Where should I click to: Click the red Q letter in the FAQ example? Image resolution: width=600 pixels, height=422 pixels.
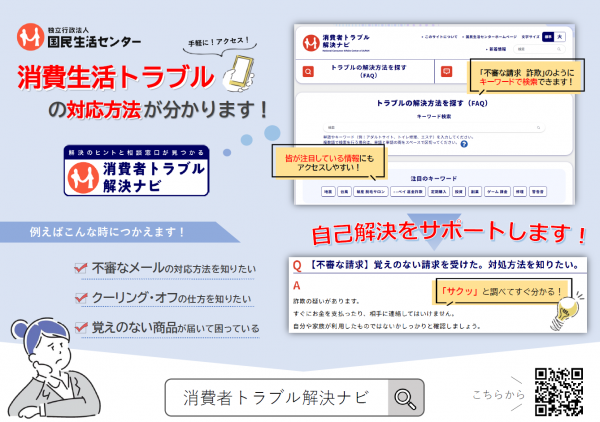pos(297,265)
